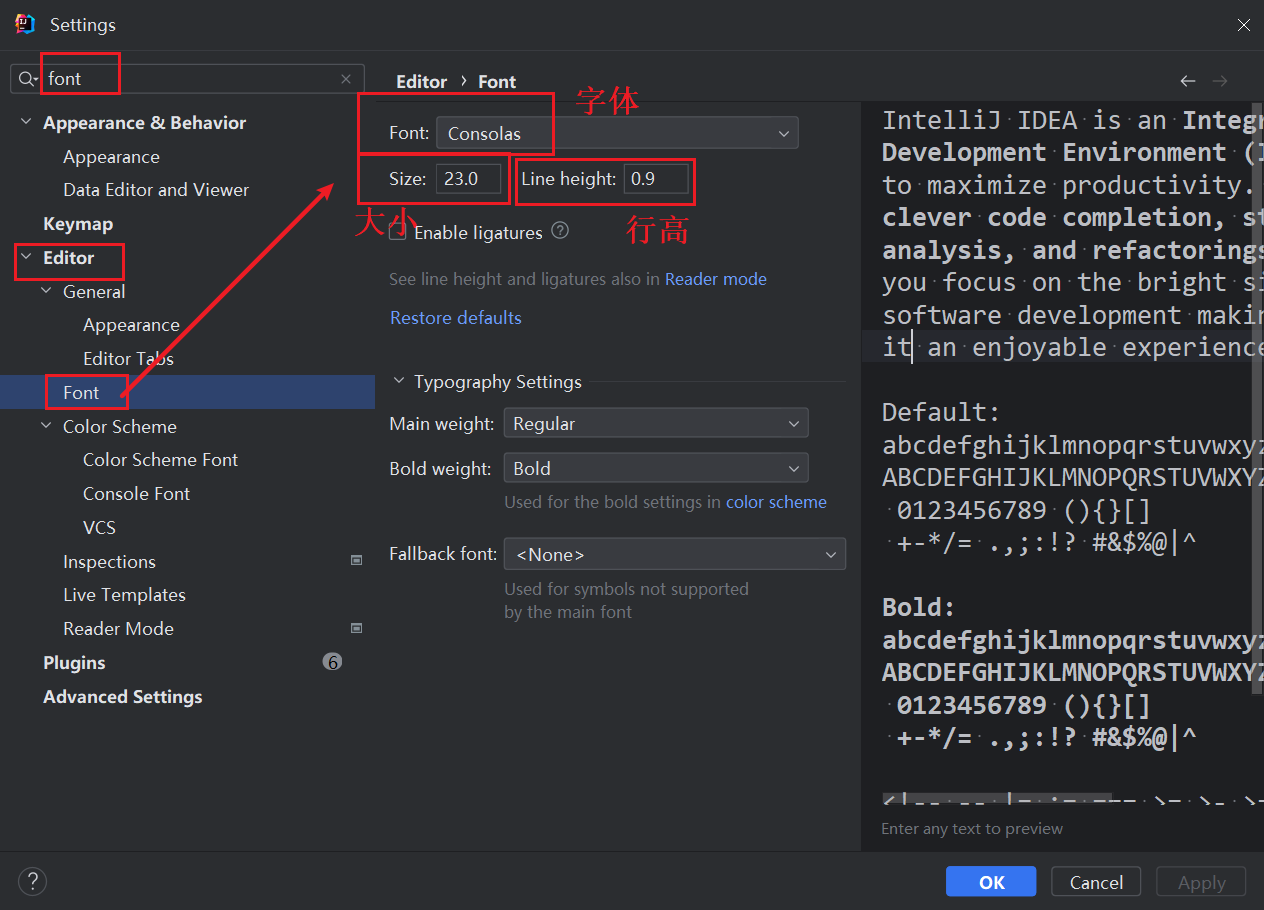The height and width of the screenshot is (910, 1264).
Task: Click the Apply button
Action: [x=1201, y=881]
